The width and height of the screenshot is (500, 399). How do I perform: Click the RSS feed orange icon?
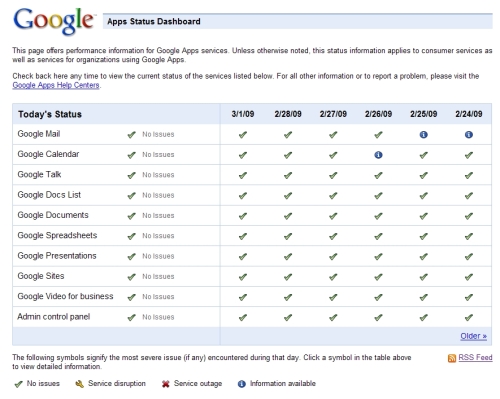452,358
